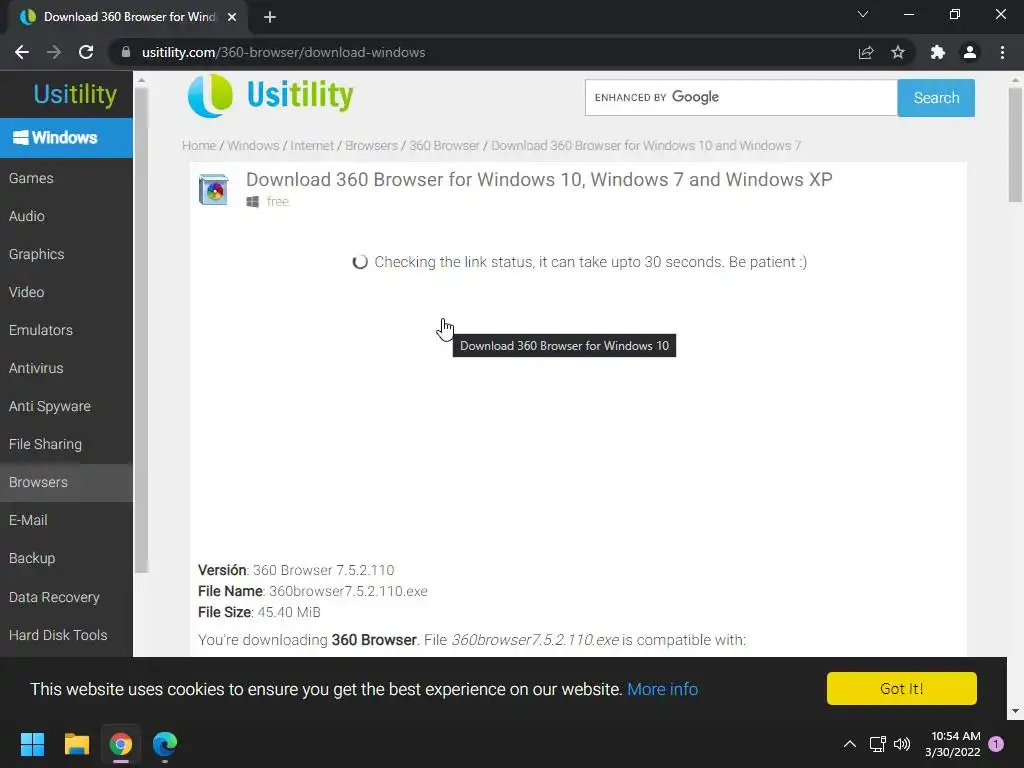The height and width of the screenshot is (768, 1024).
Task: Open the Chrome profile icon
Action: tap(970, 52)
